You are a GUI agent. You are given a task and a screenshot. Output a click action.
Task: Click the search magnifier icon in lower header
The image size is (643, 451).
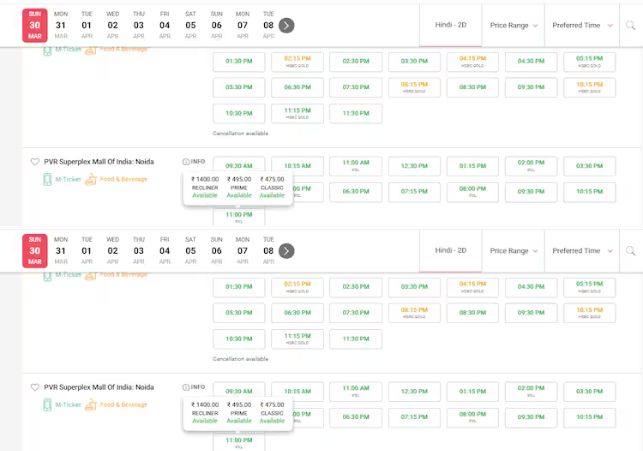630,251
